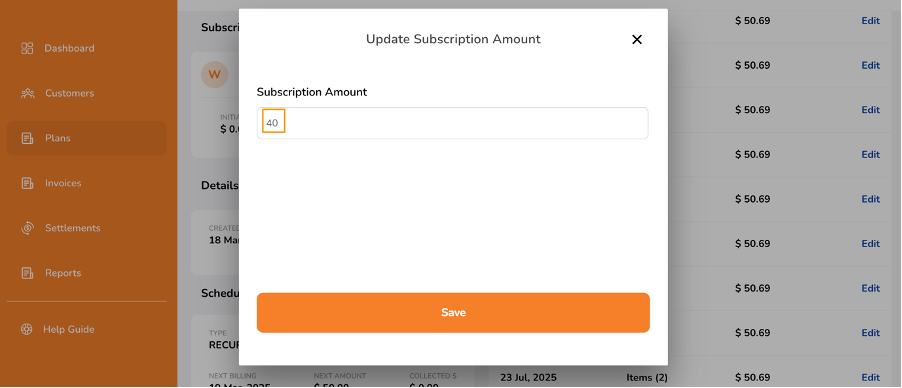Viewport: 902px width, 388px height.
Task: Click the Invoices icon in sidebar
Action: click(x=27, y=183)
